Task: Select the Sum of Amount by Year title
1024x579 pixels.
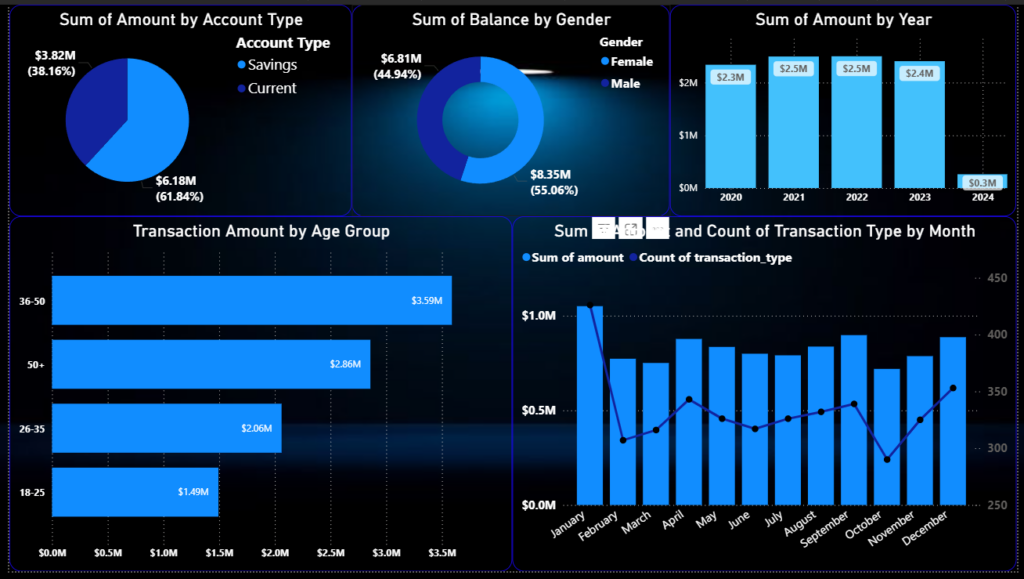Action: (x=843, y=20)
